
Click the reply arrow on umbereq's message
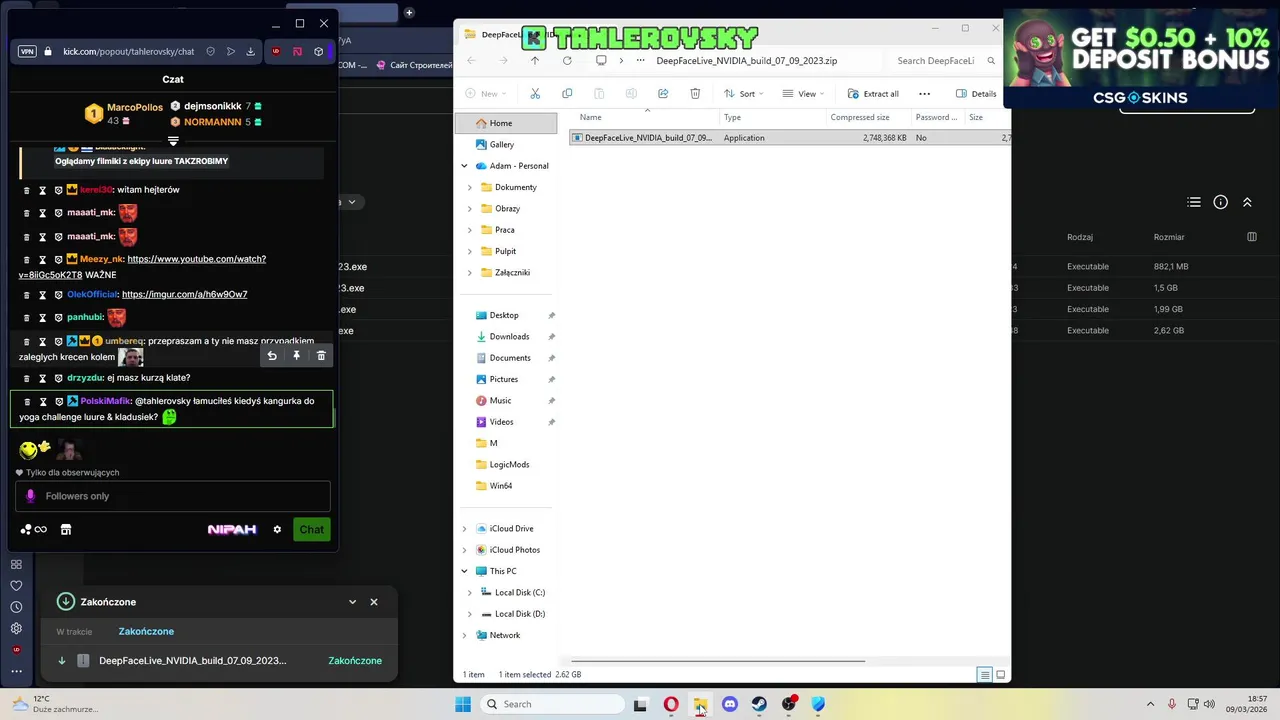272,355
